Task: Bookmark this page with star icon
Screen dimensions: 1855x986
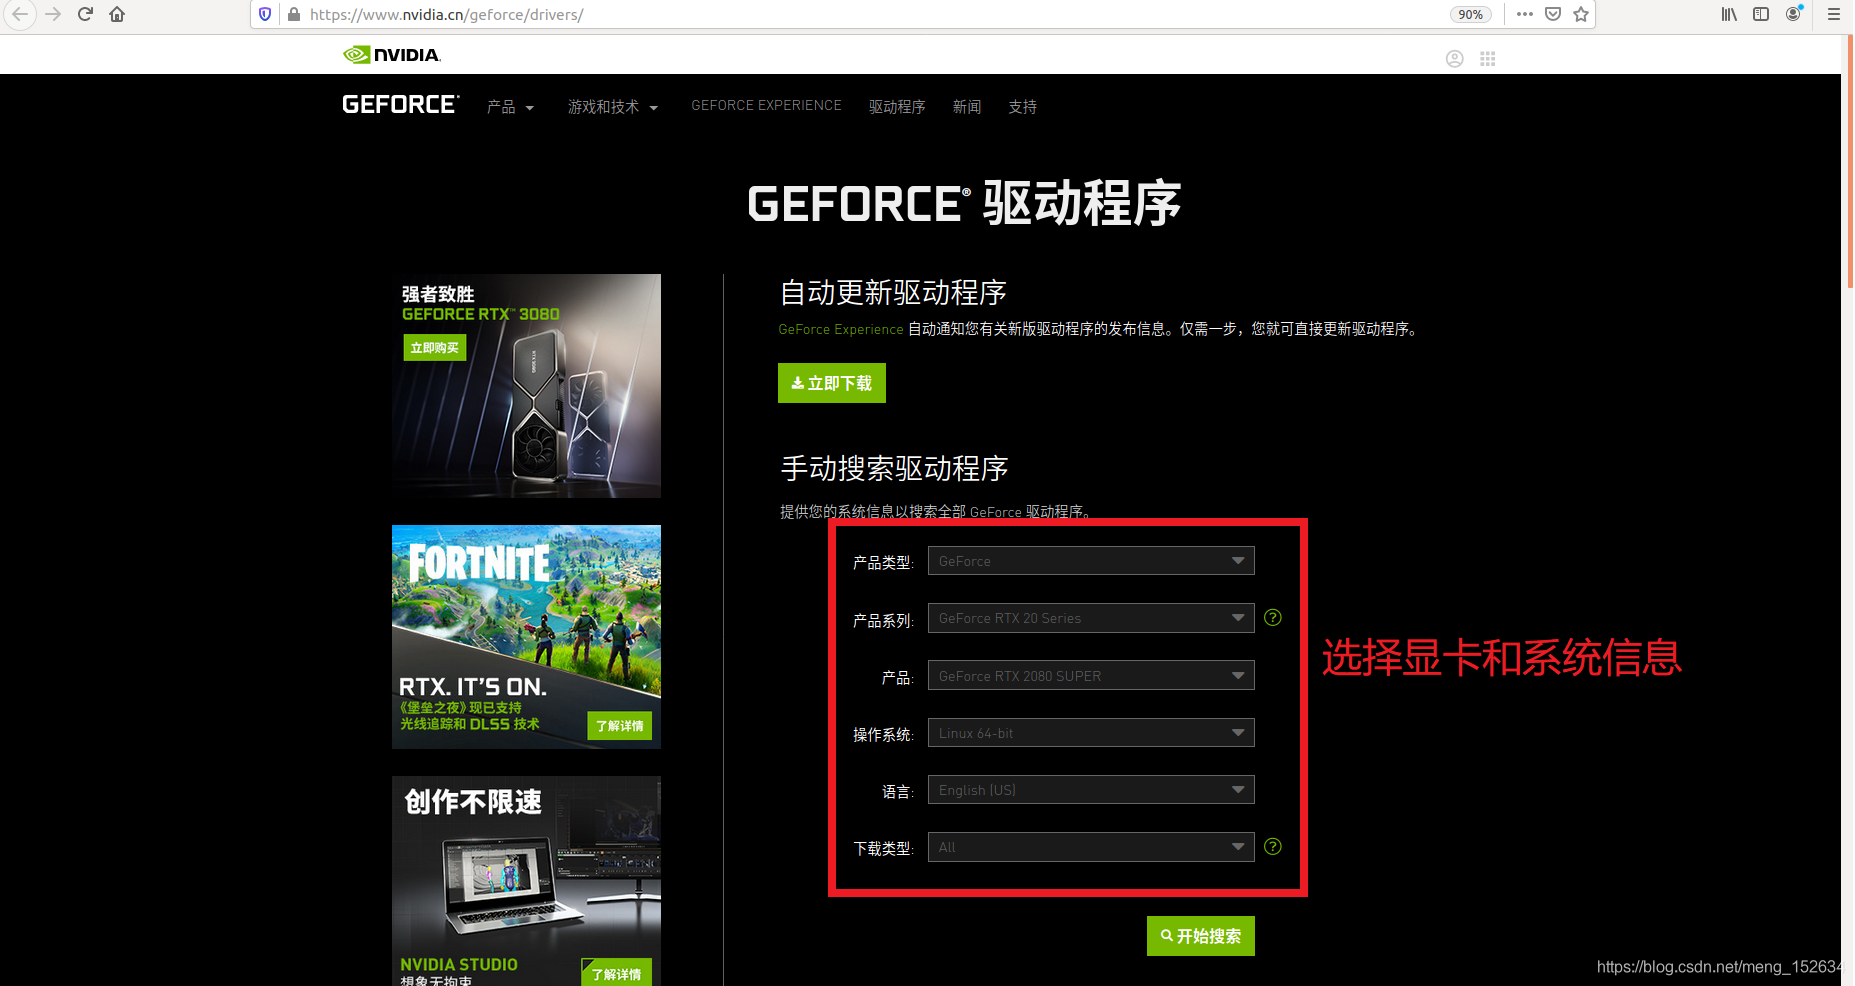Action: [x=1581, y=14]
